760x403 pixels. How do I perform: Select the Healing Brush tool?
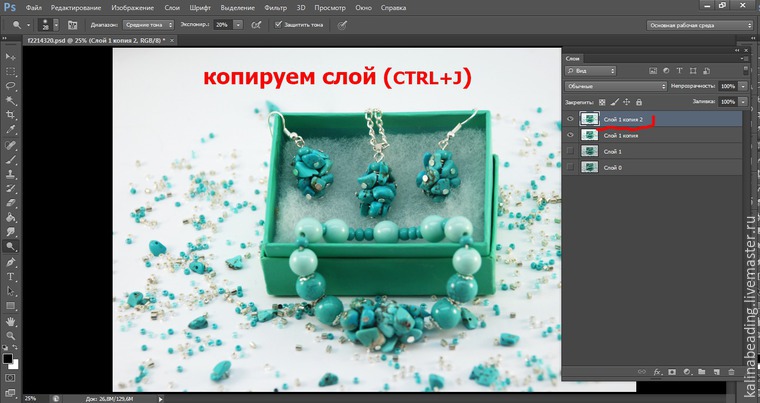tap(10, 145)
